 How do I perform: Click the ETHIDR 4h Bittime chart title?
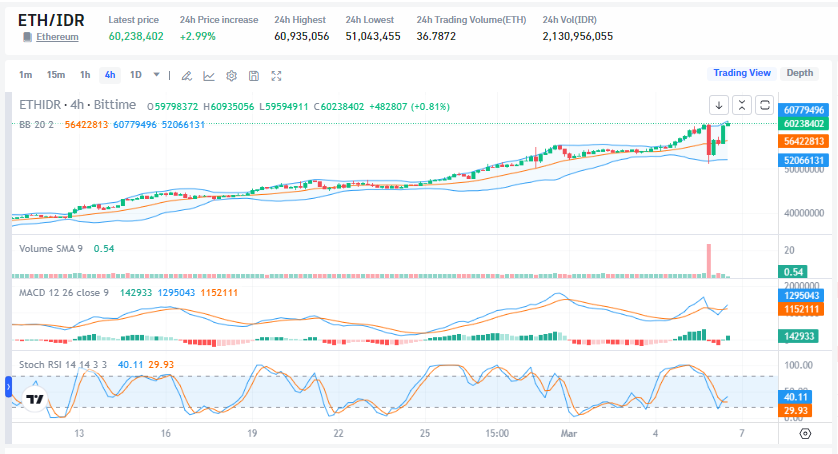point(77,105)
